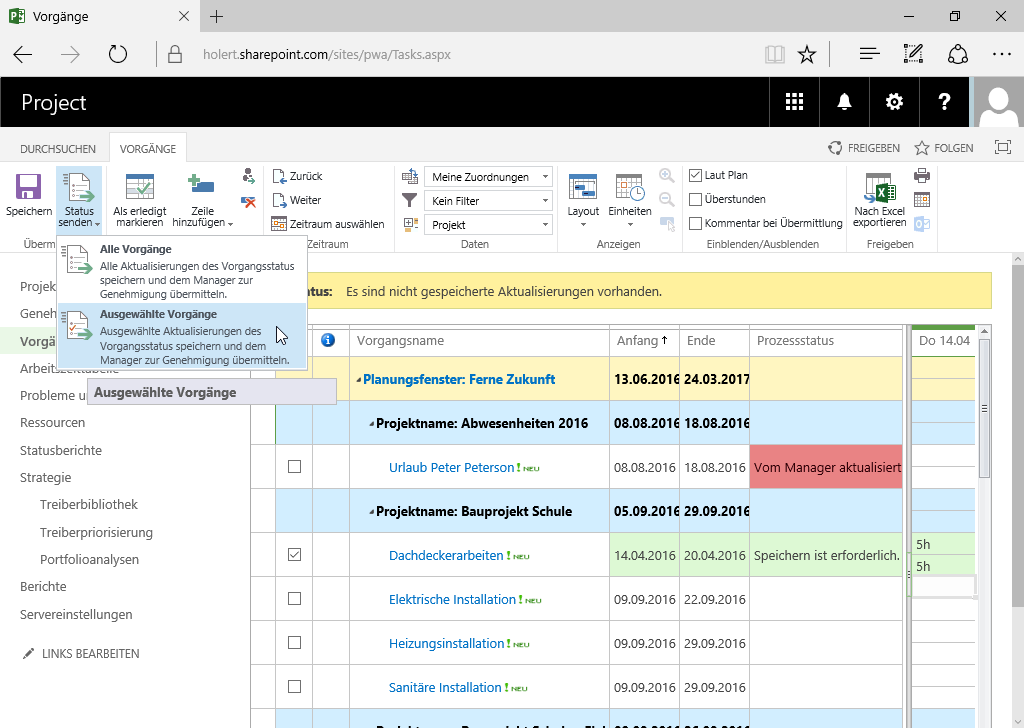Click the Weiter period button
The image size is (1024, 728).
(x=297, y=200)
